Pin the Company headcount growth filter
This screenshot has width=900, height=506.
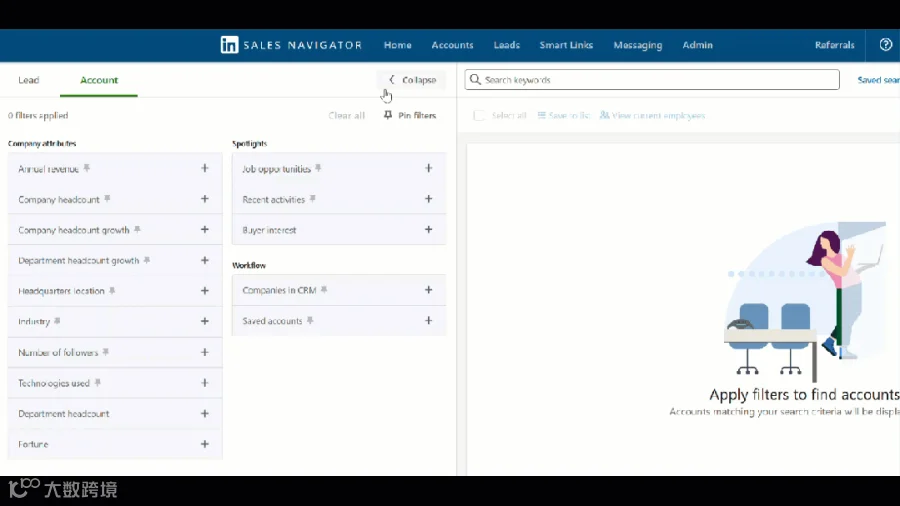[137, 229]
